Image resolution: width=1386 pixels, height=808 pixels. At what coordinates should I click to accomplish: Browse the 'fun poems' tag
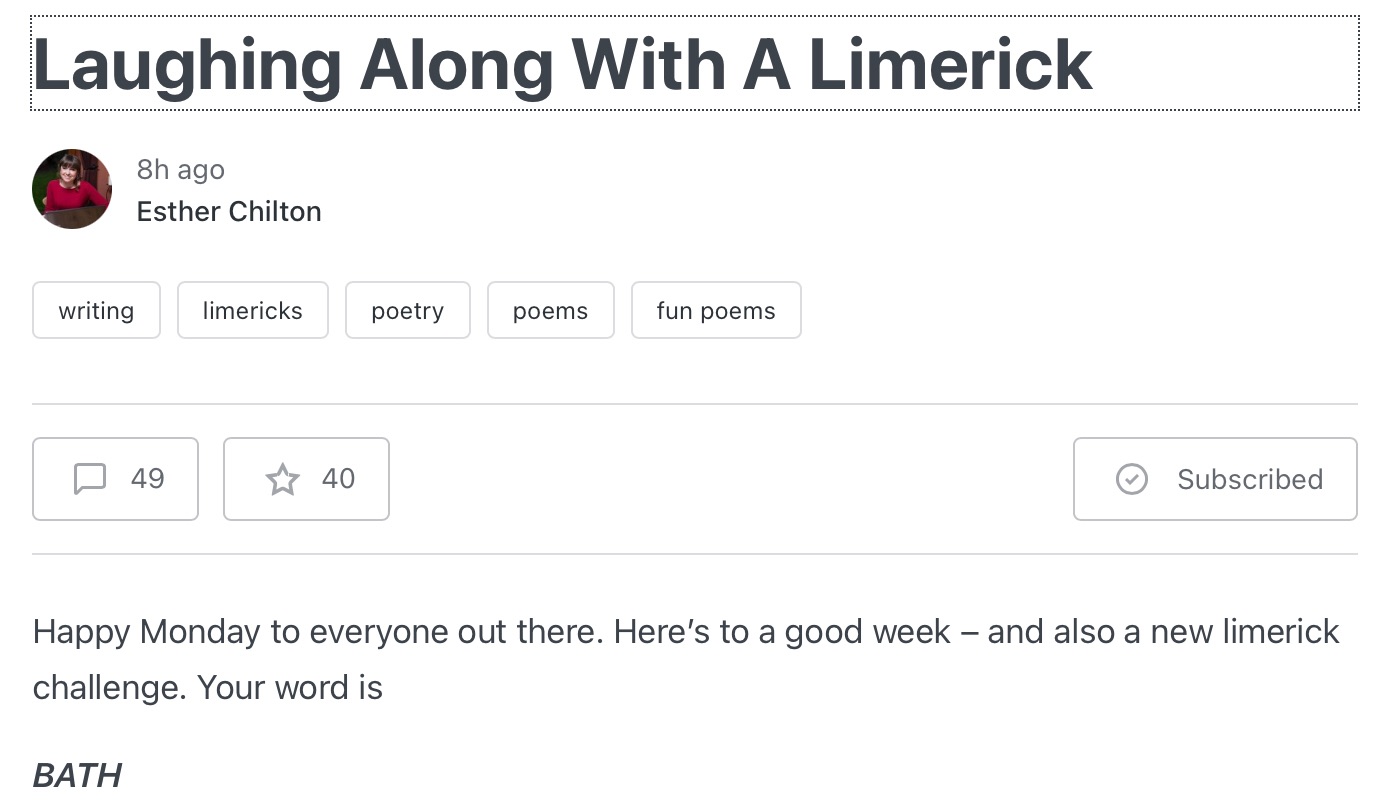pos(716,311)
